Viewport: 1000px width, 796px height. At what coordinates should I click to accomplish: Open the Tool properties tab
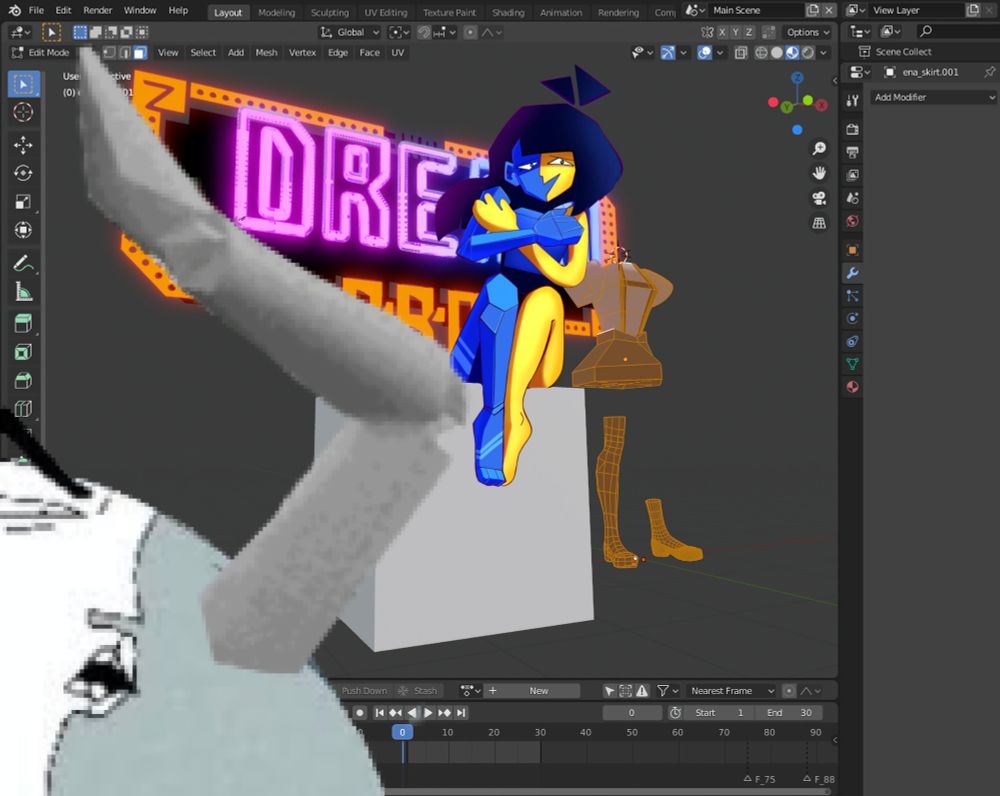coord(852,100)
